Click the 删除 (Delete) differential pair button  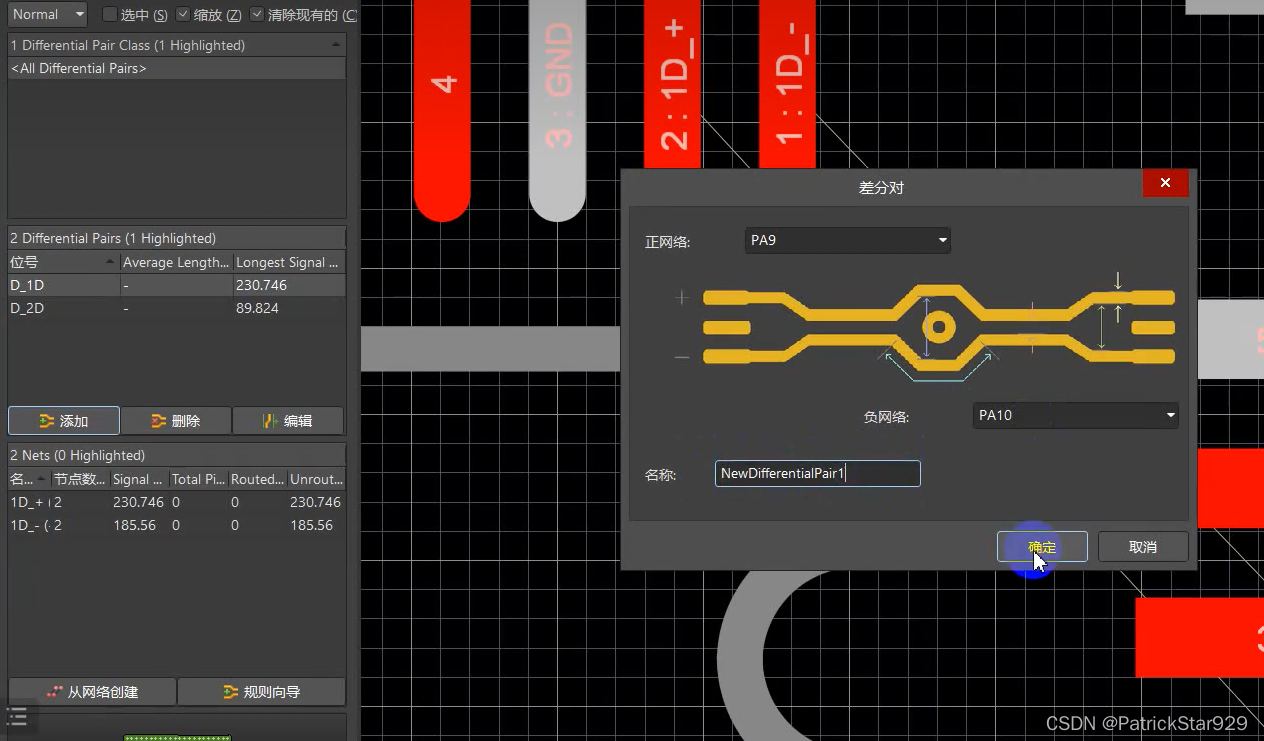pyautogui.click(x=176, y=421)
